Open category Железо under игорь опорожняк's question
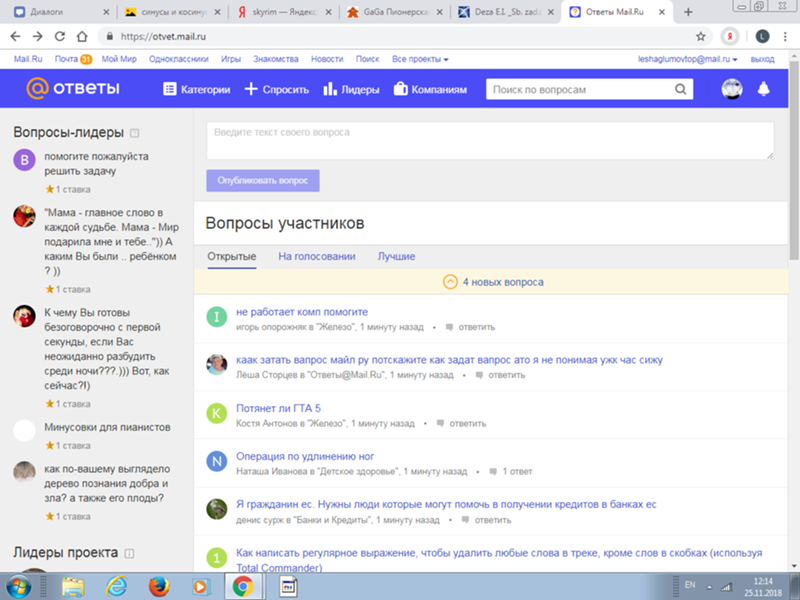 tap(335, 327)
